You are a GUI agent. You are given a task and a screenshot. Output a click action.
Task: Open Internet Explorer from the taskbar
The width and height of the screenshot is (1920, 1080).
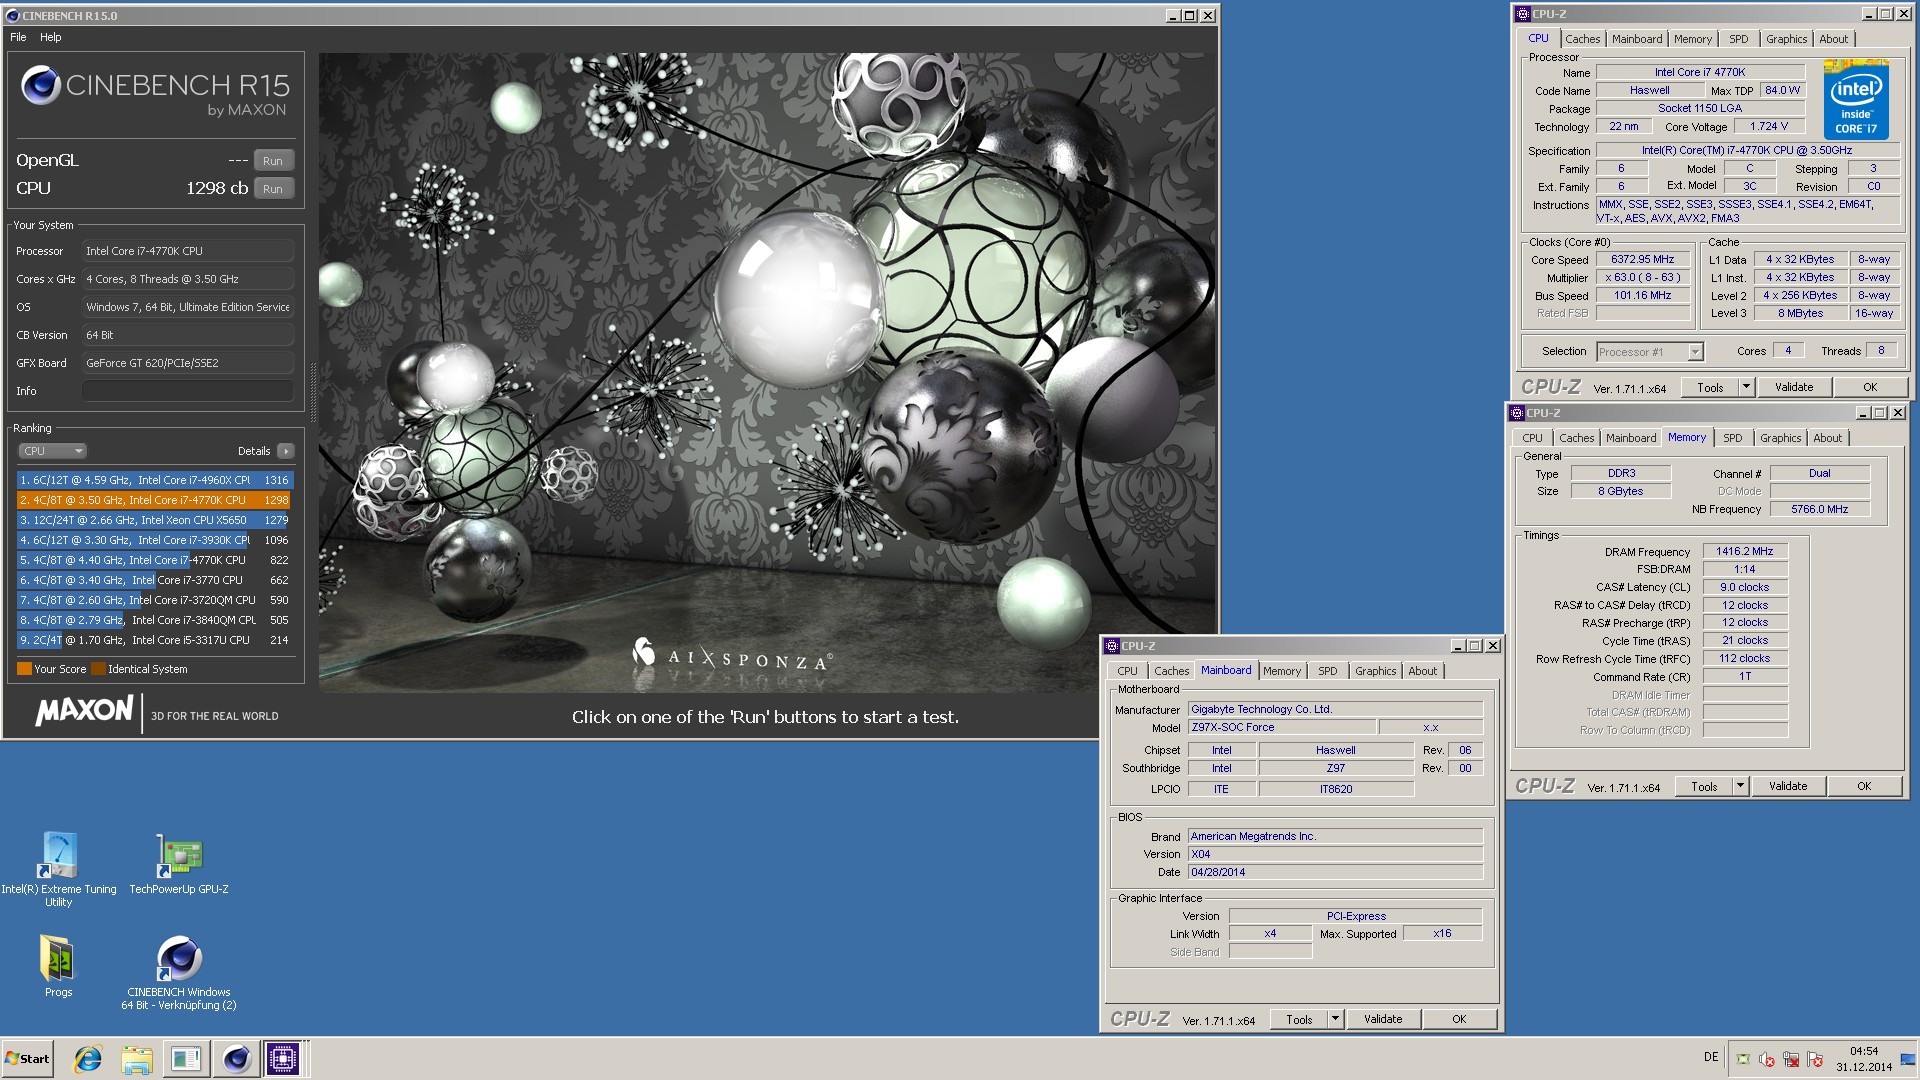click(89, 1059)
